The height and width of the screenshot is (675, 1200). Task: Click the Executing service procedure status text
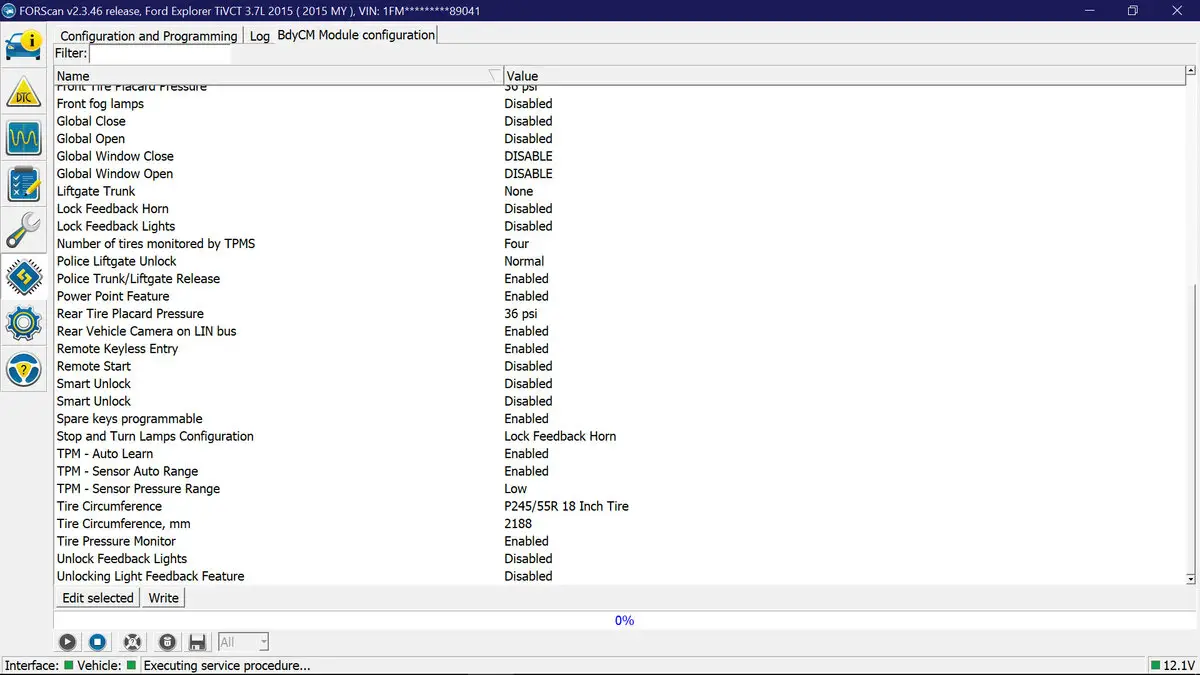pyautogui.click(x=227, y=665)
